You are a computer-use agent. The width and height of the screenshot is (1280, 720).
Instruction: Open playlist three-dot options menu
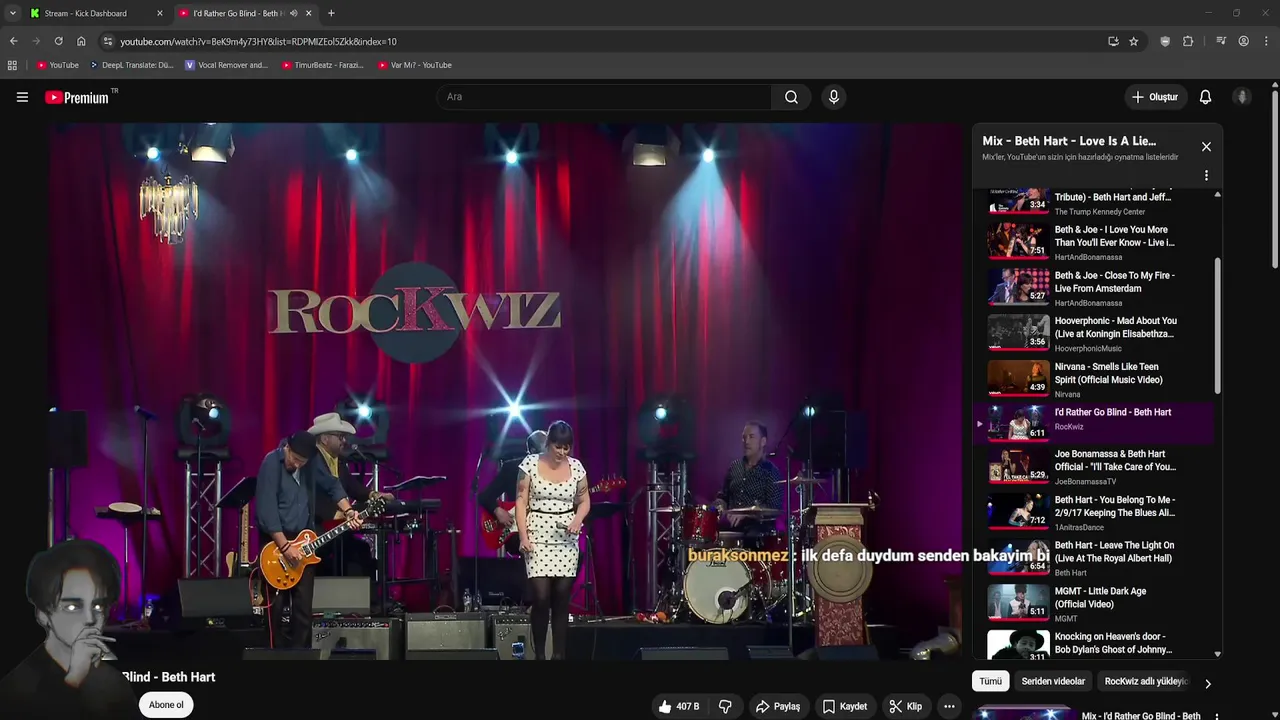pos(1206,175)
